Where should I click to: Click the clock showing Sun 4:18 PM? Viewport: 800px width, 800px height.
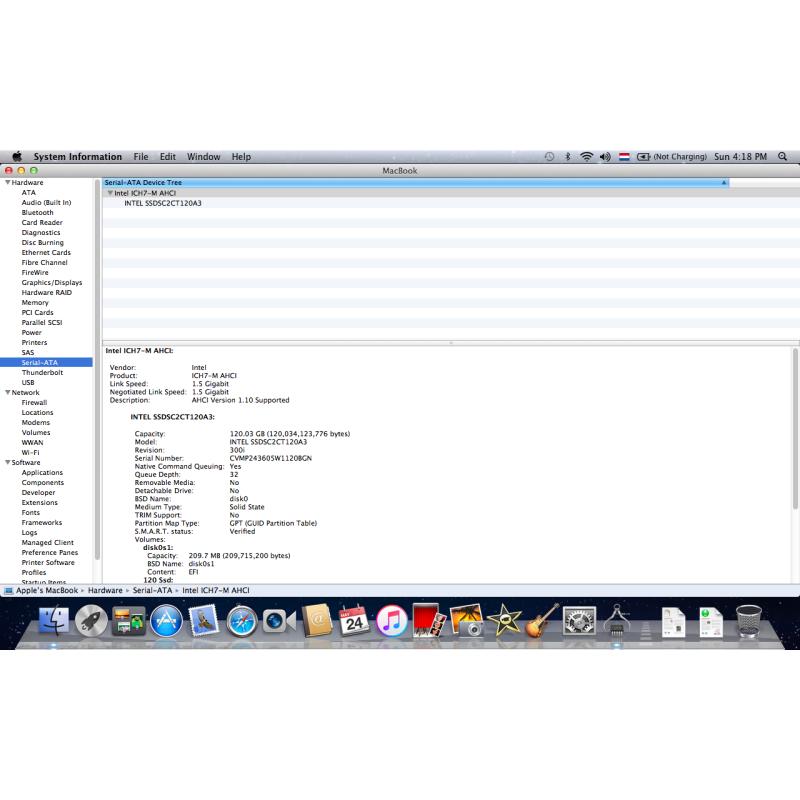click(740, 156)
